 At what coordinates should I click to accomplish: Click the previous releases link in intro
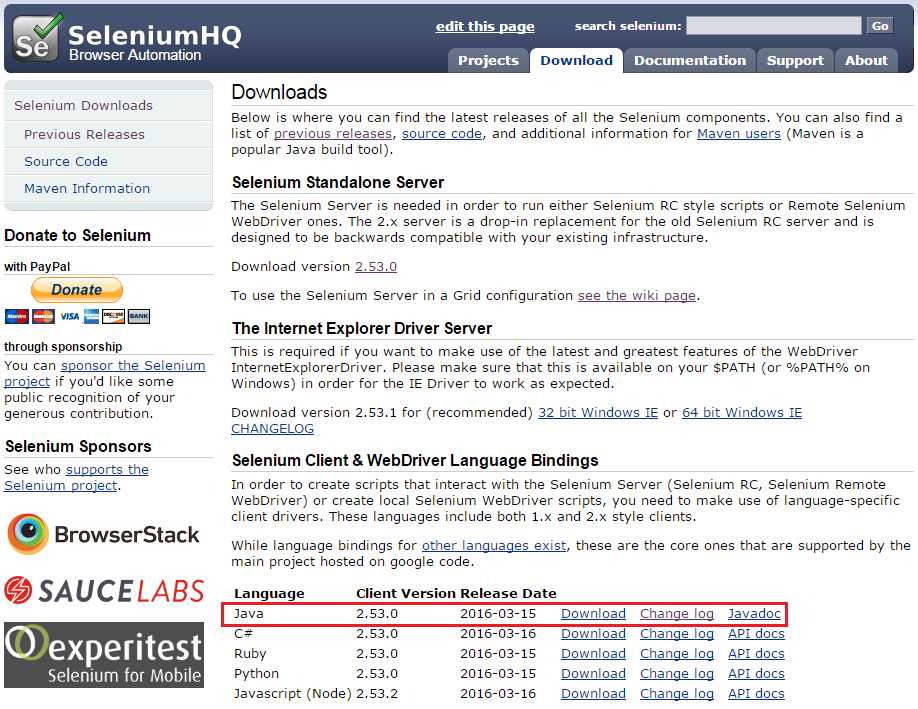point(333,133)
